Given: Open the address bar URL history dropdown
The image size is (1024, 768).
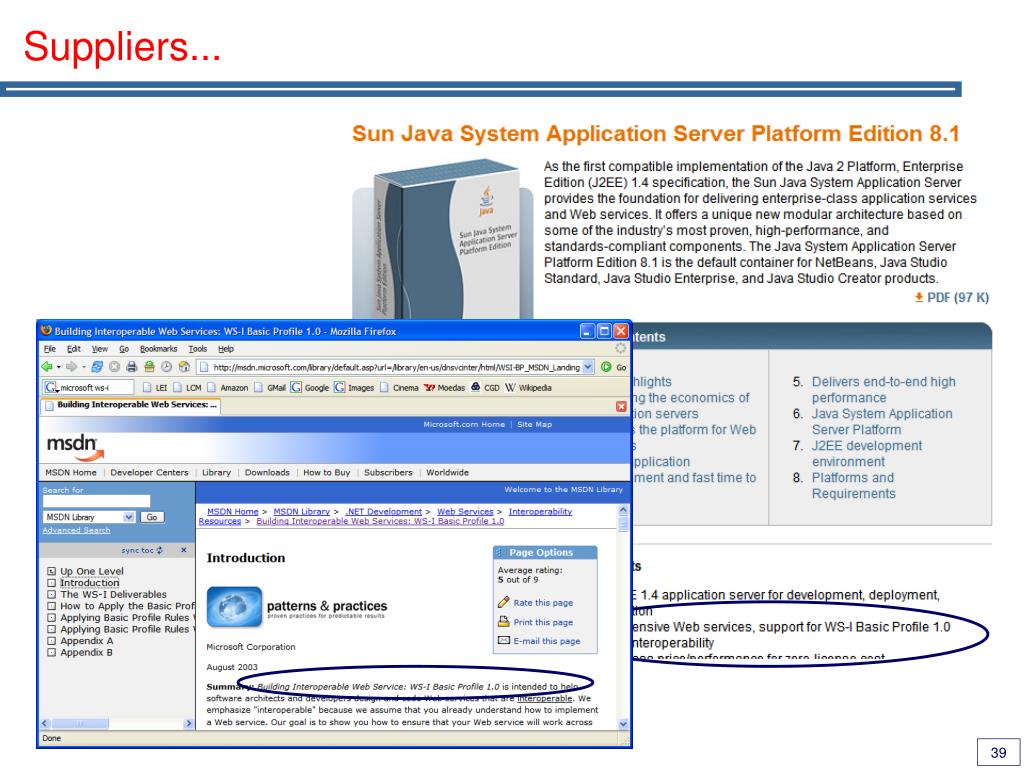Looking at the screenshot, I should point(588,367).
